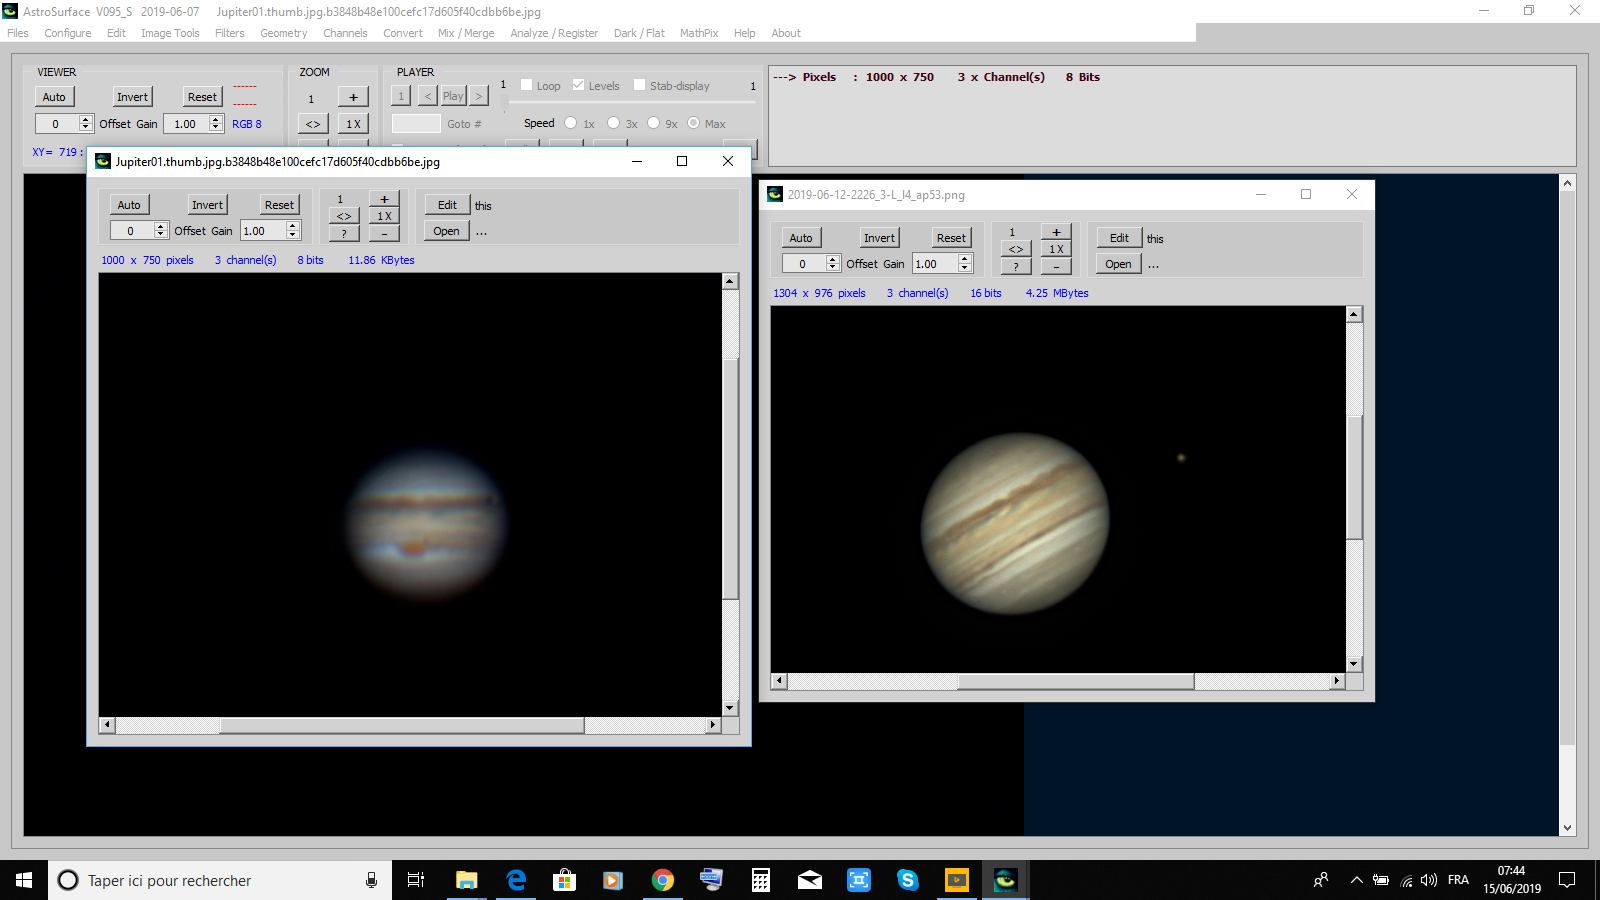This screenshot has width=1600, height=900.
Task: Open the Files menu
Action: (18, 33)
